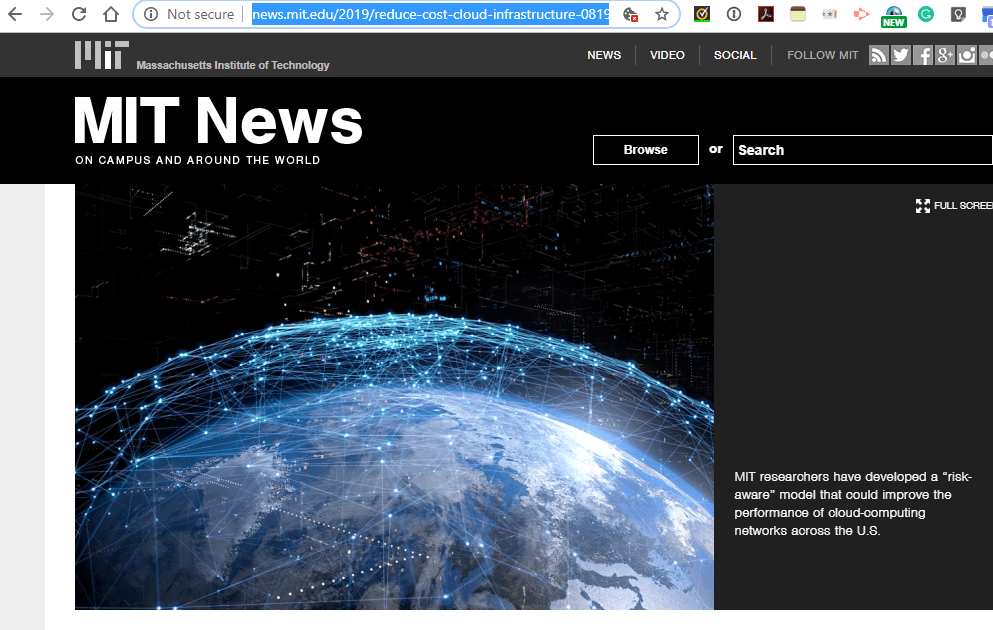This screenshot has width=993, height=630.
Task: Switch to the VIDEO section
Action: tap(667, 55)
